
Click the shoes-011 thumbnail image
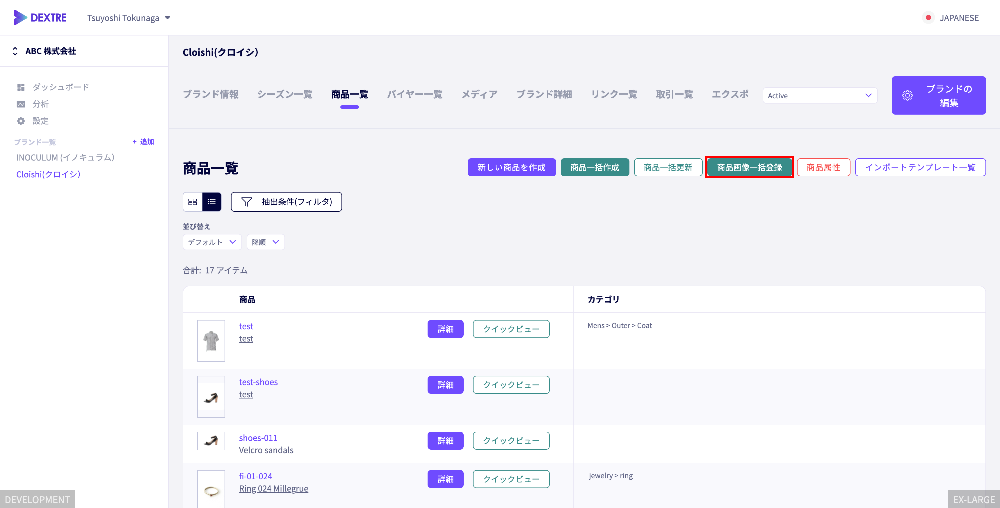[211, 440]
